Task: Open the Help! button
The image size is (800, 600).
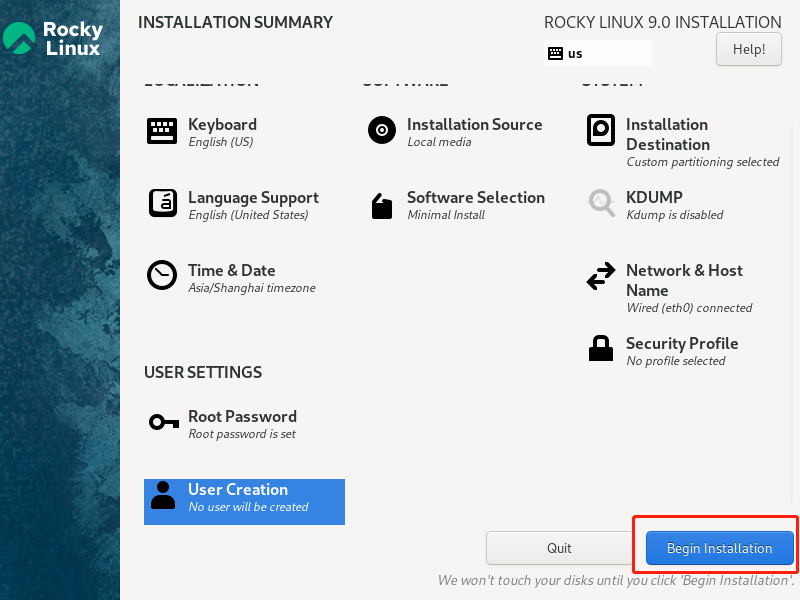Action: tap(748, 49)
